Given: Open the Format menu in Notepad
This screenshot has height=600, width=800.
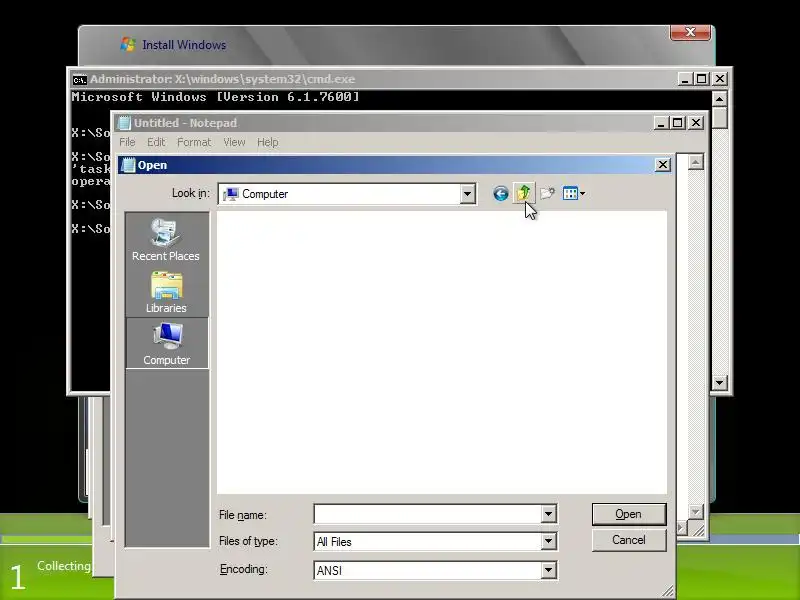Looking at the screenshot, I should (194, 142).
